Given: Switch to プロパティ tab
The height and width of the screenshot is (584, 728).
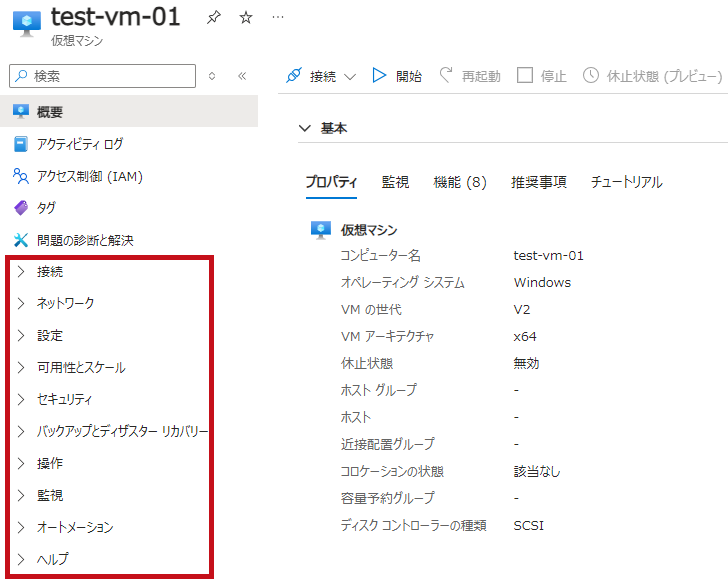Looking at the screenshot, I should pos(331,182).
